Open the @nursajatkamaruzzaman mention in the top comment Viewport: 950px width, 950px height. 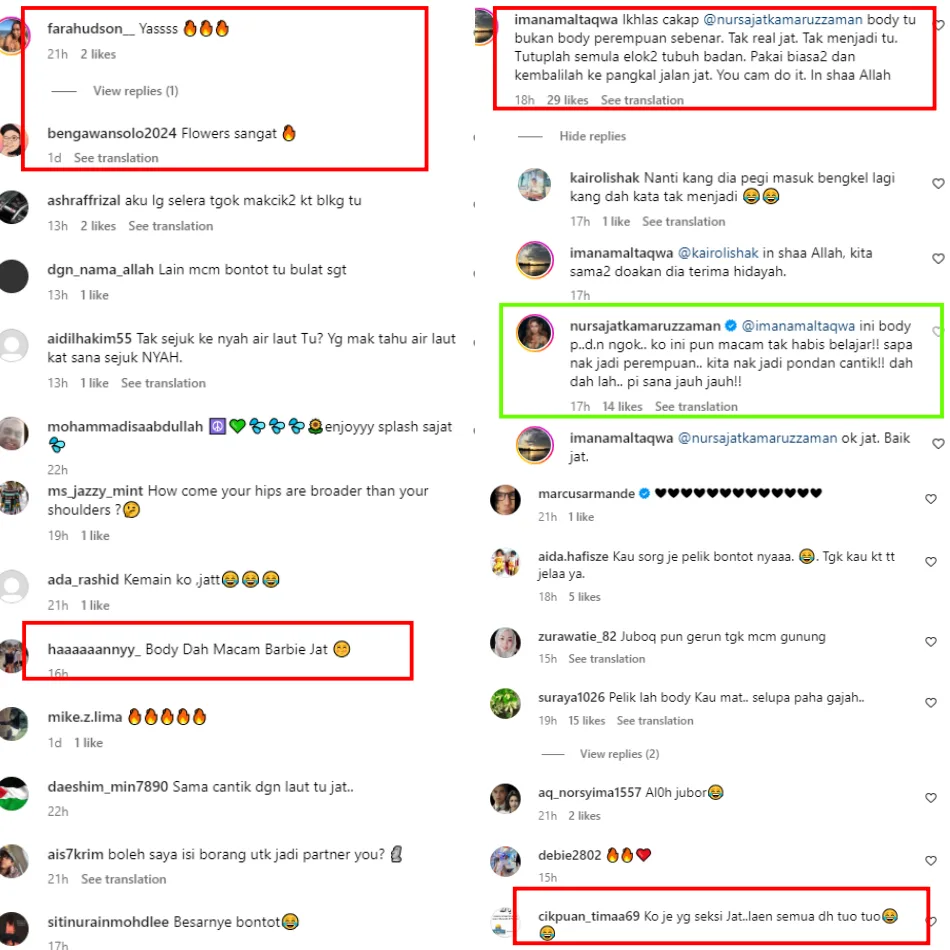click(x=782, y=19)
